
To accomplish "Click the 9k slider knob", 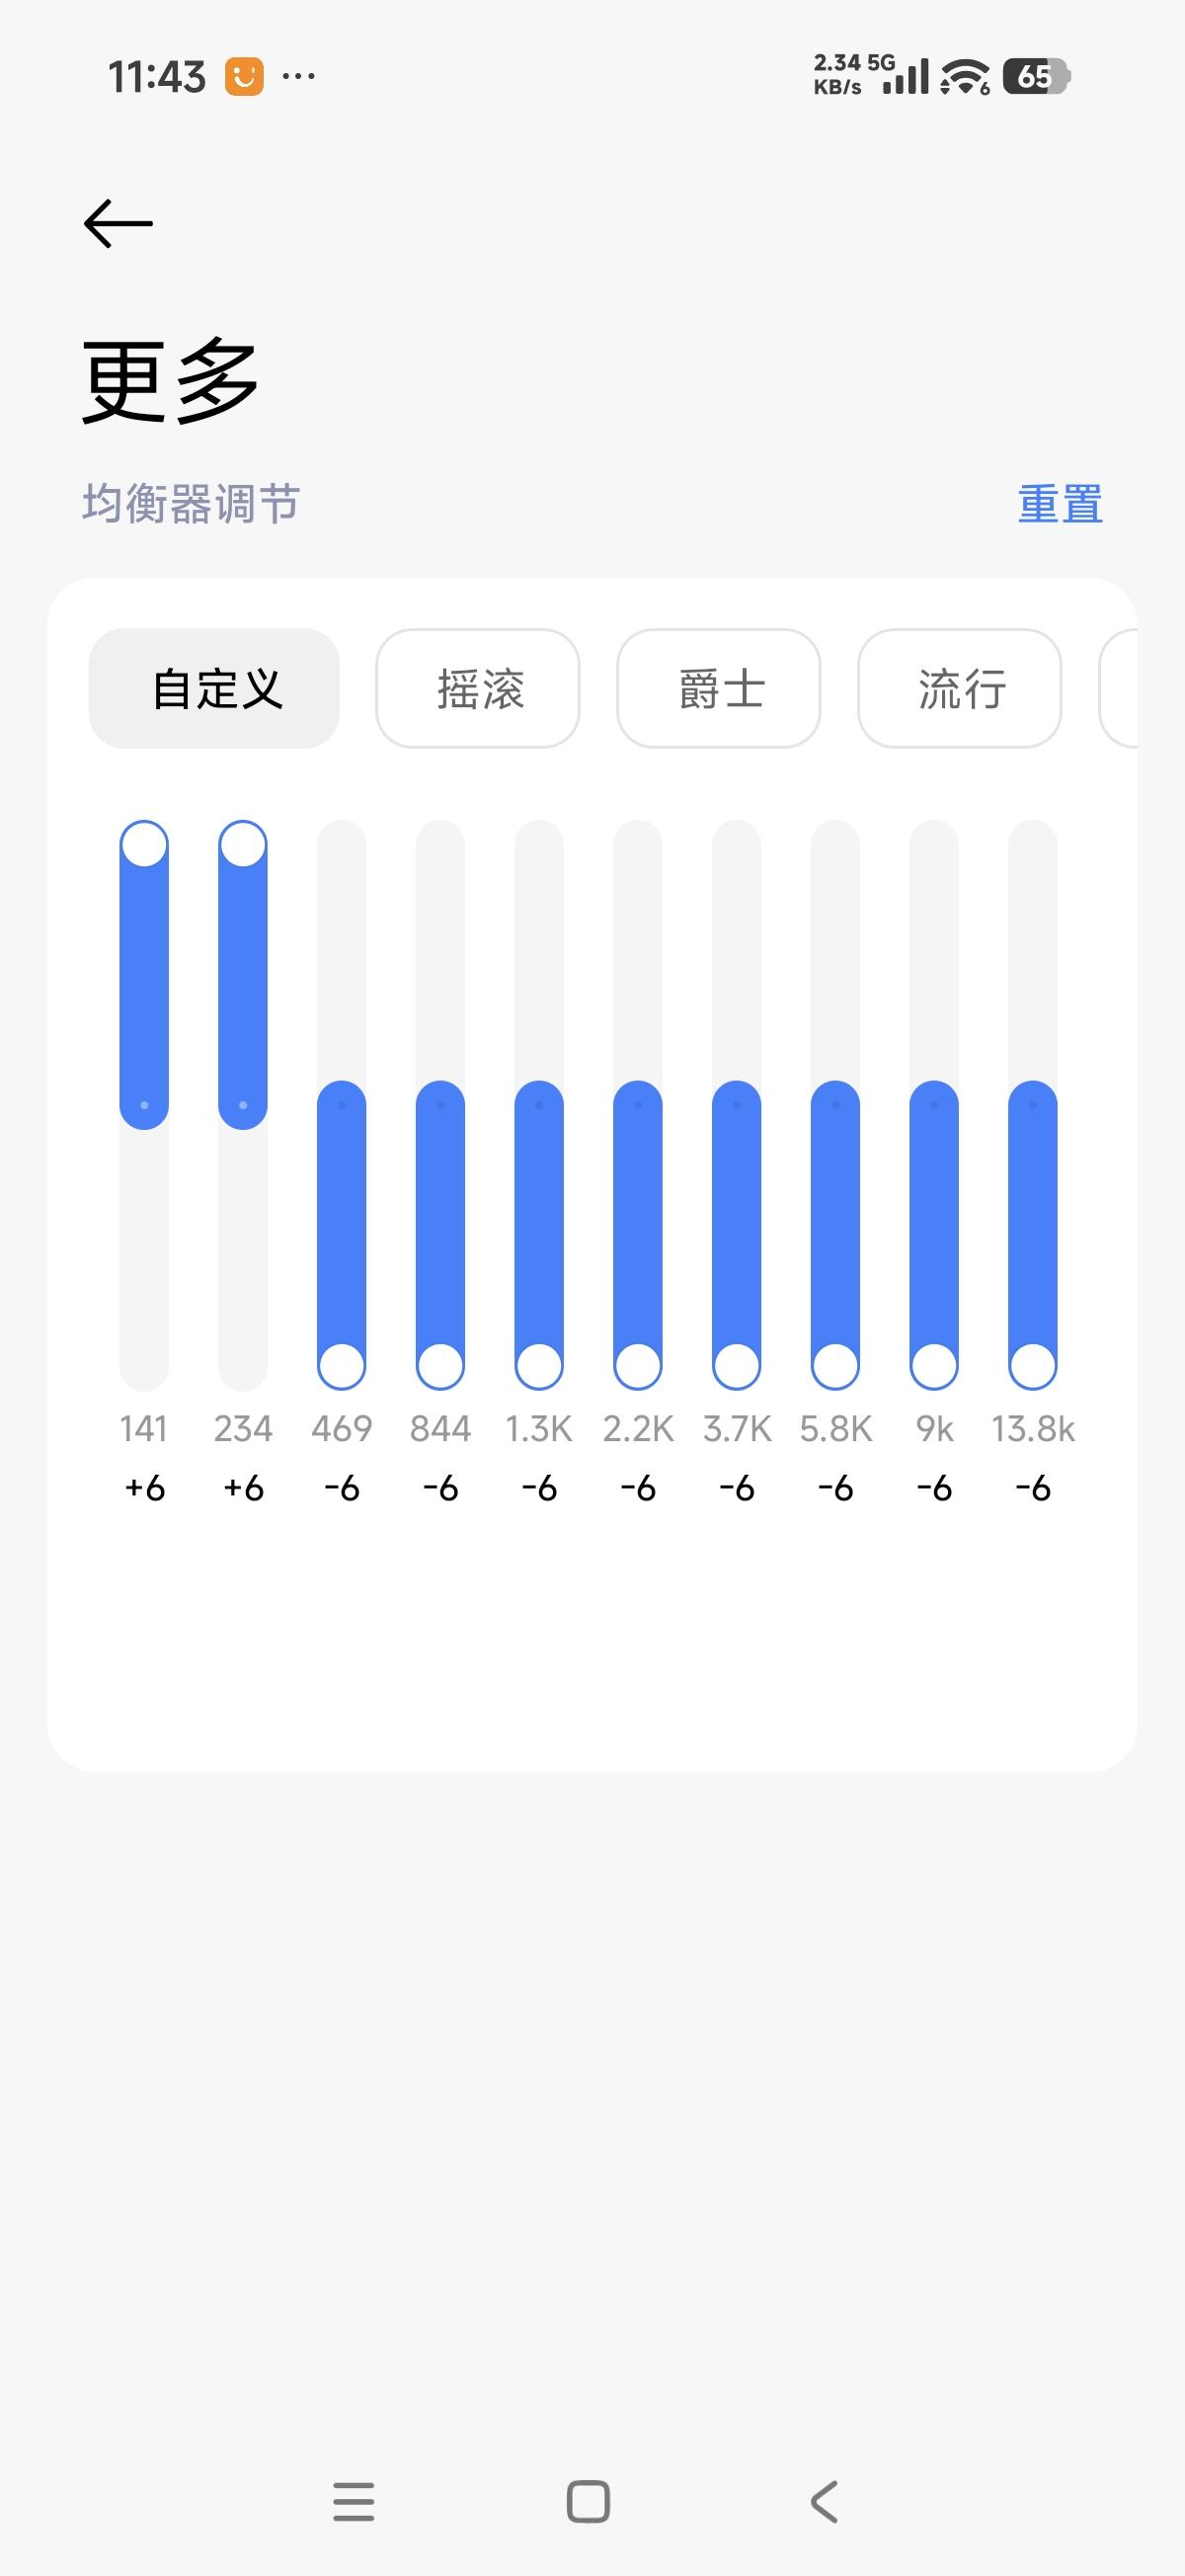I will [x=934, y=1365].
